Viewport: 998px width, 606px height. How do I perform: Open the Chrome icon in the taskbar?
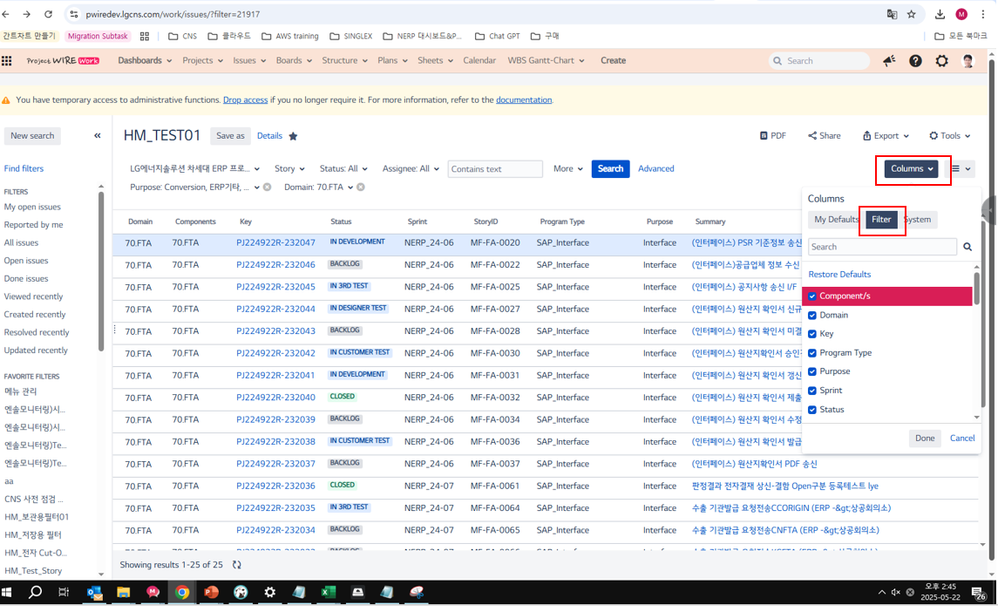coord(182,593)
